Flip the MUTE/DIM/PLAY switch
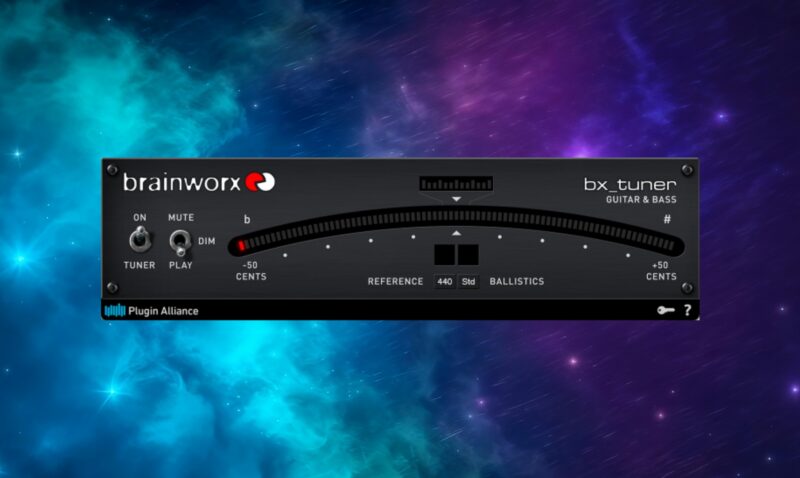This screenshot has height=478, width=800. (x=181, y=241)
